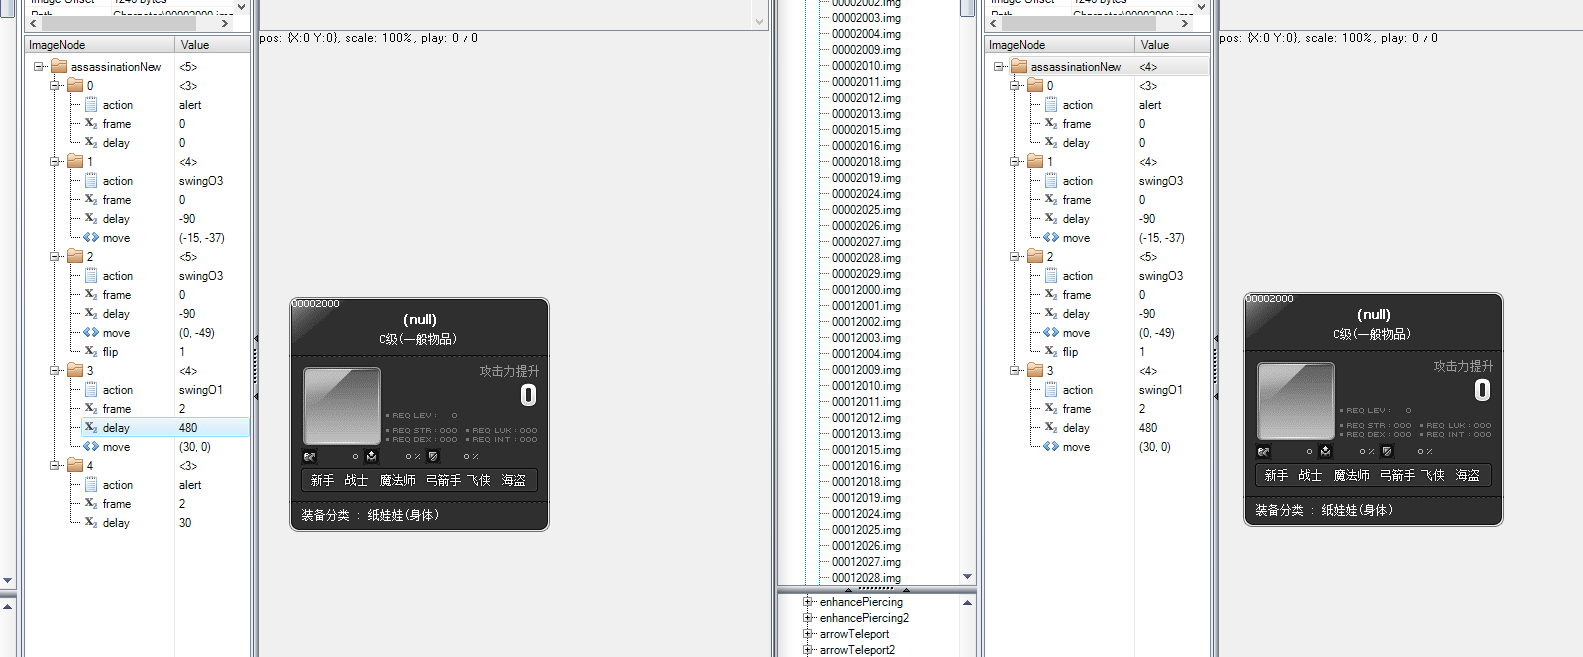The width and height of the screenshot is (1583, 657).
Task: Select the arrowTeleport skill entry
Action: tap(854, 634)
